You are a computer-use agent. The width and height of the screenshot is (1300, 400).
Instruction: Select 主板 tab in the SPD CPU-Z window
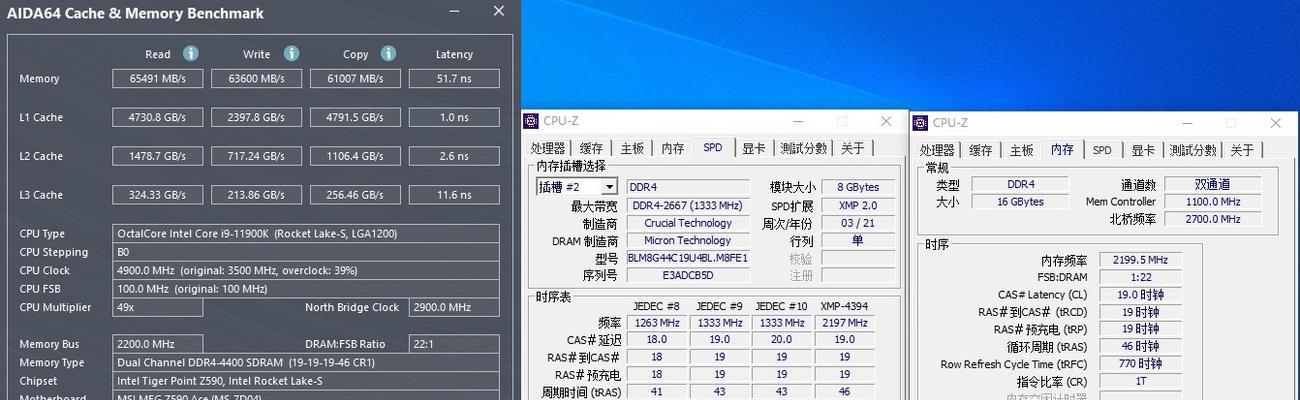(x=631, y=148)
